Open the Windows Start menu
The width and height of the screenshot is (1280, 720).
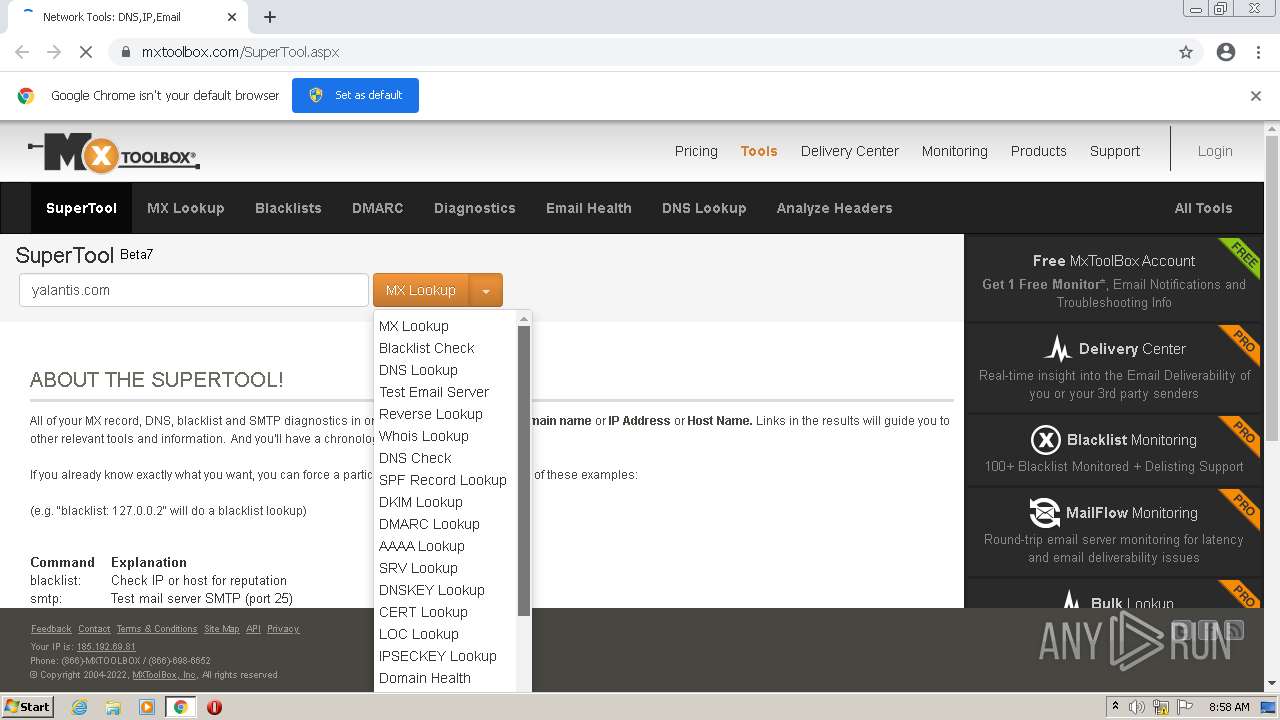pos(28,707)
